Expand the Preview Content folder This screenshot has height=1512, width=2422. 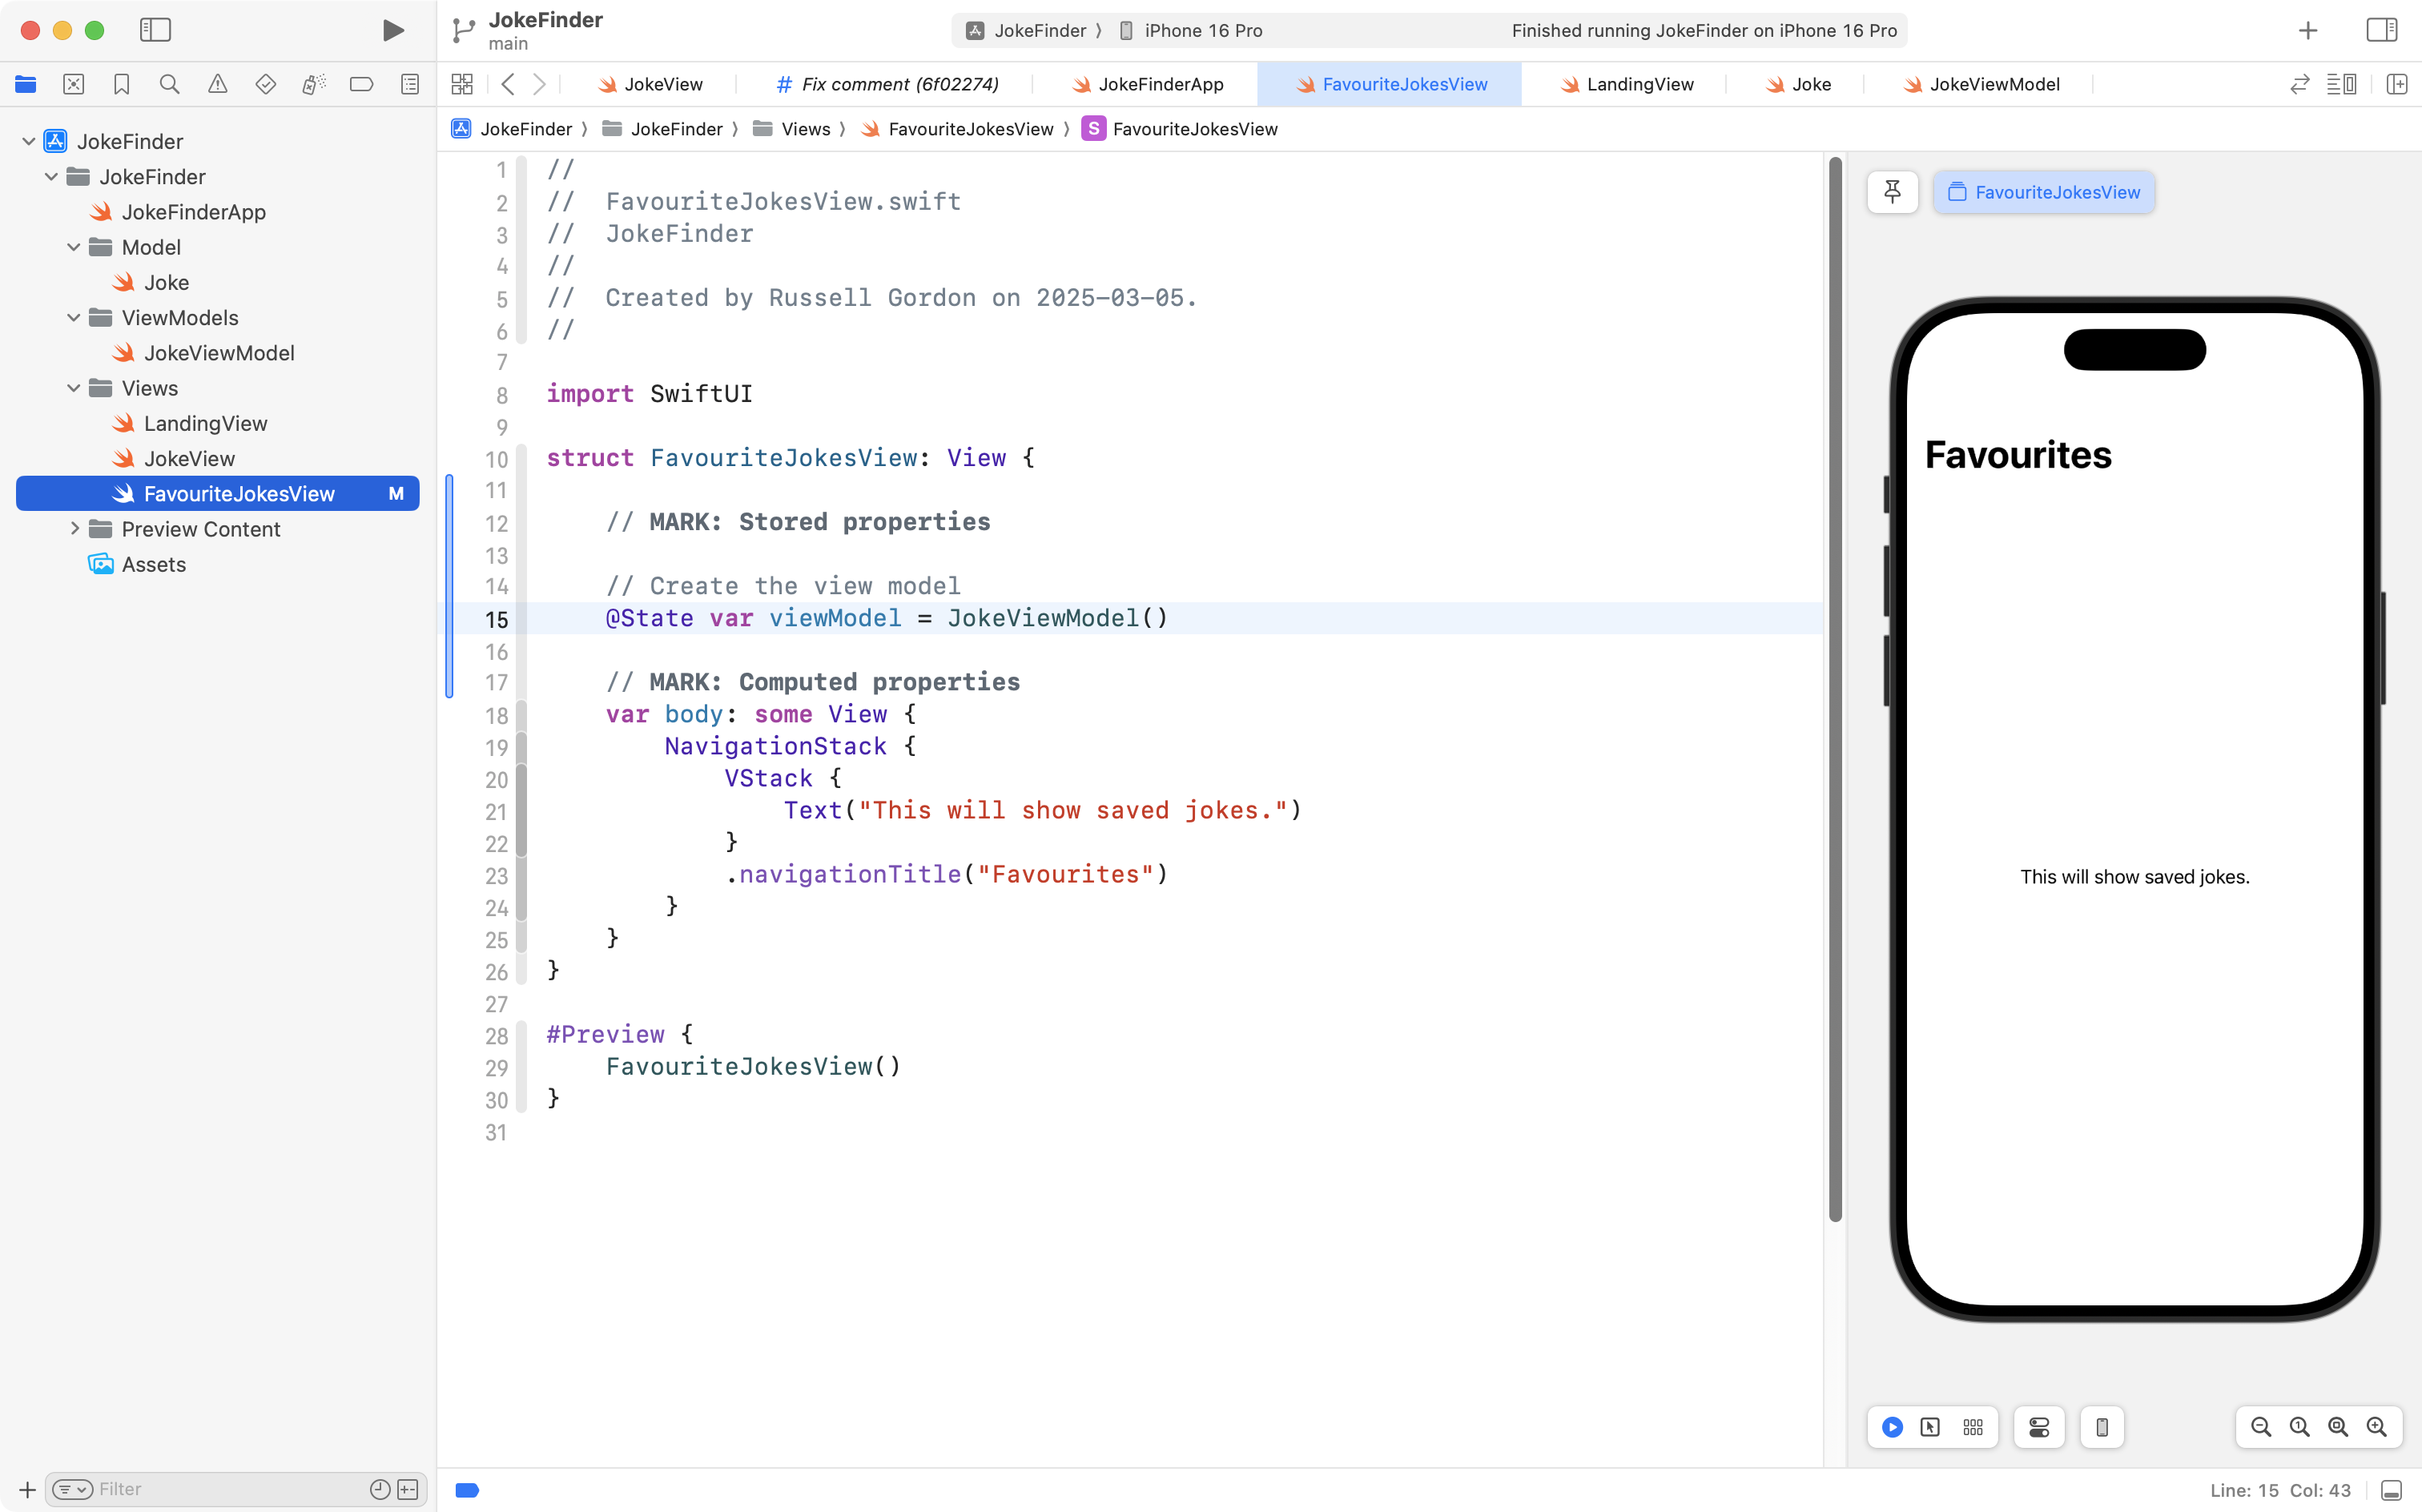(x=73, y=529)
